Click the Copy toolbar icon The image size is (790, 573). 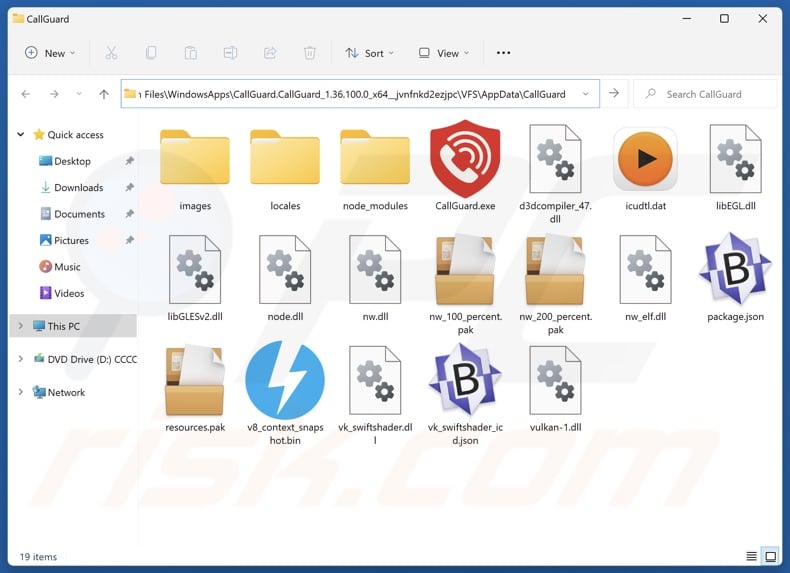[x=151, y=53]
